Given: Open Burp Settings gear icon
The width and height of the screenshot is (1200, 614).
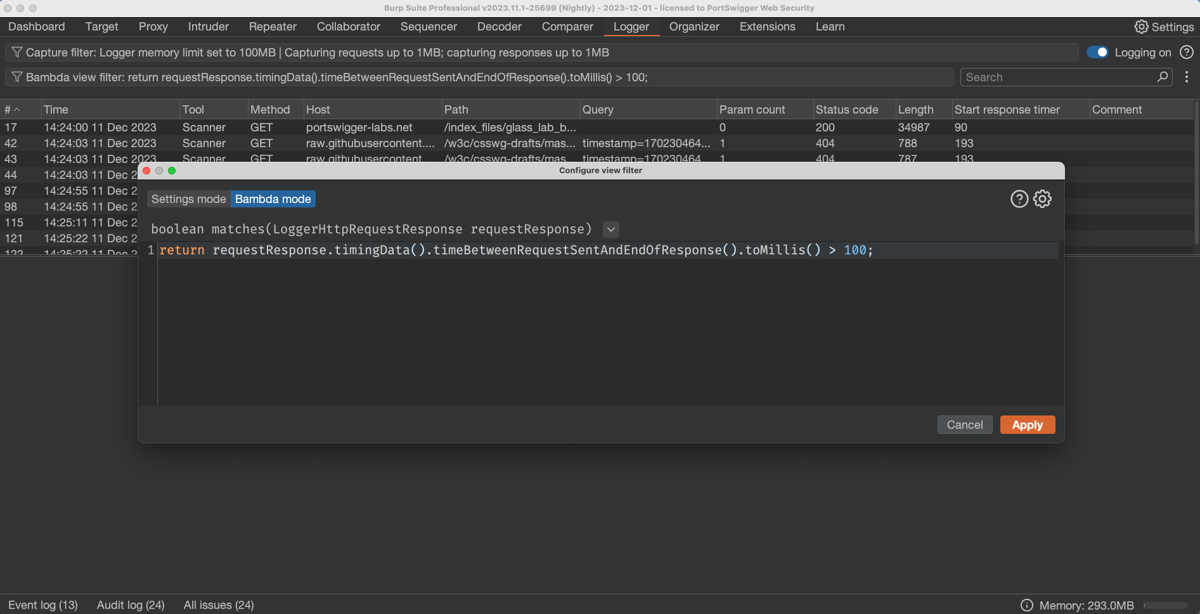Looking at the screenshot, I should (1141, 27).
